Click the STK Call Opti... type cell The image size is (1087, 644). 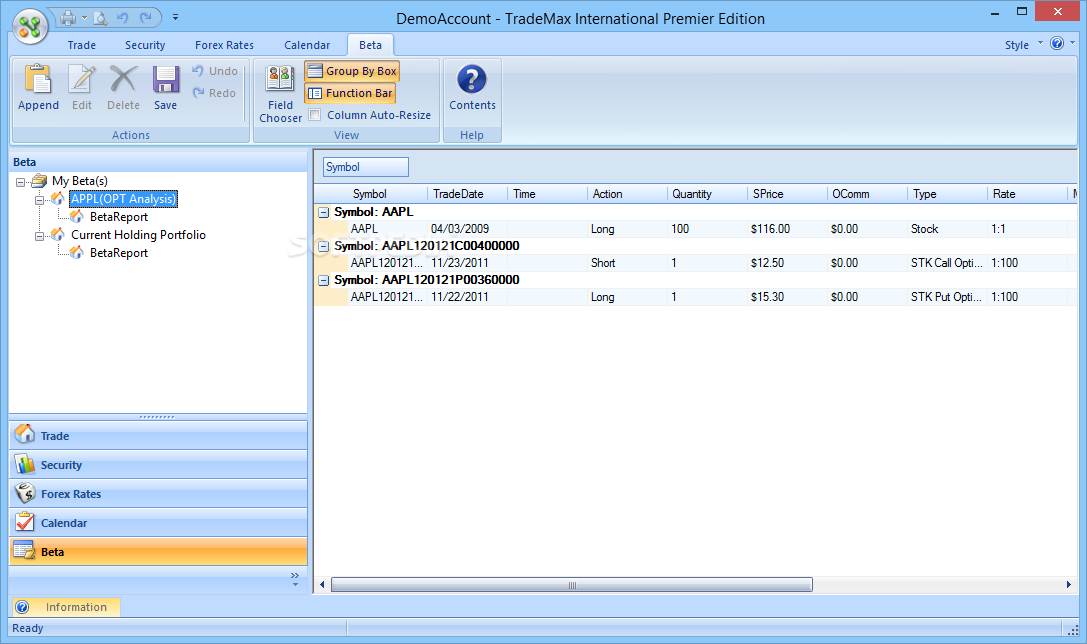[948, 263]
